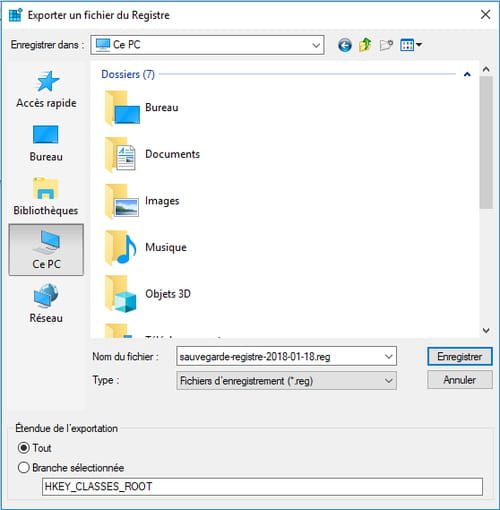The image size is (500, 510).
Task: Select Réseau in the left sidebar
Action: tap(46, 304)
